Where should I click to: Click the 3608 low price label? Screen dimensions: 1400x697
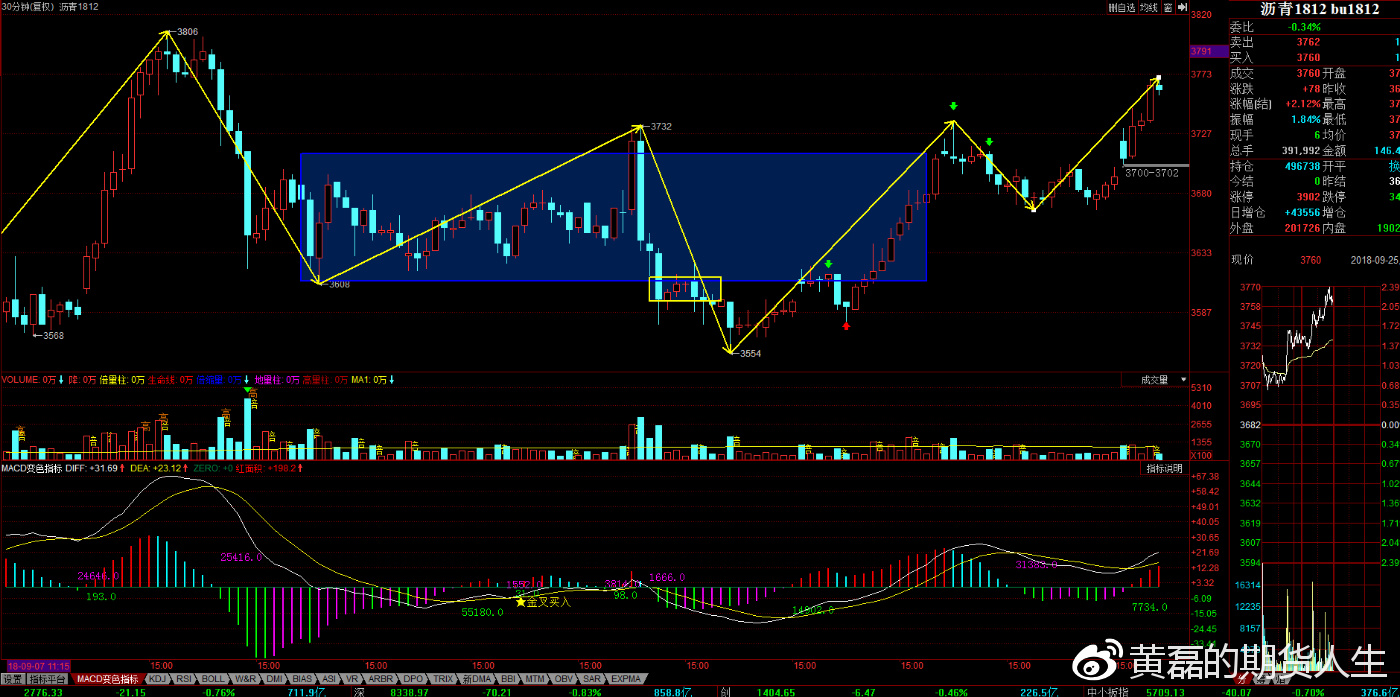click(x=339, y=285)
